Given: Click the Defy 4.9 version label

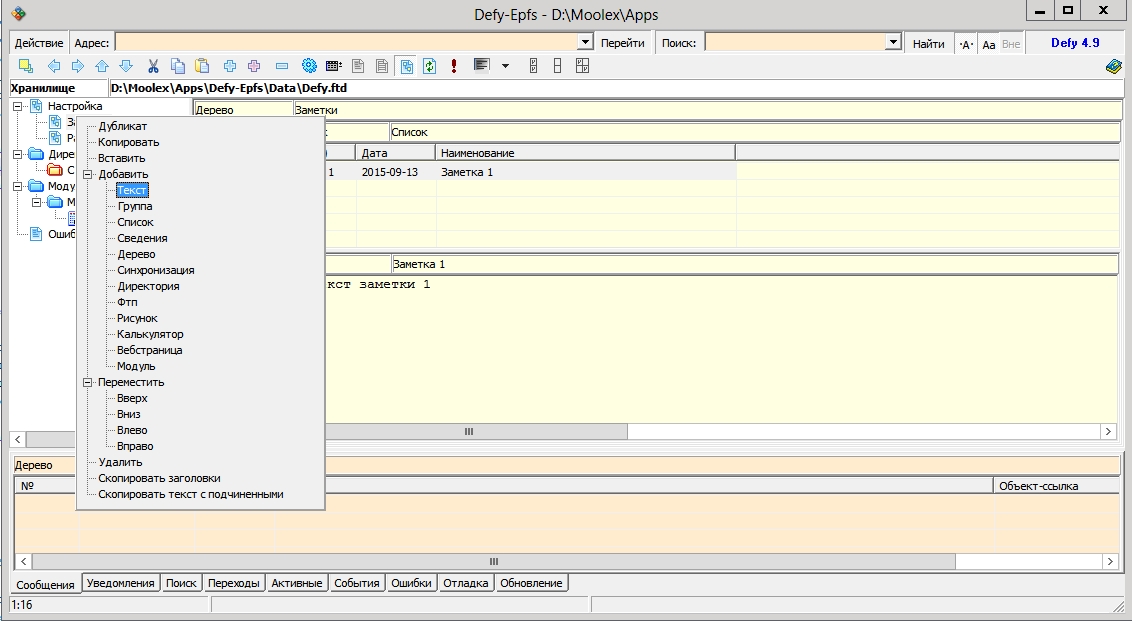Looking at the screenshot, I should 1075,43.
